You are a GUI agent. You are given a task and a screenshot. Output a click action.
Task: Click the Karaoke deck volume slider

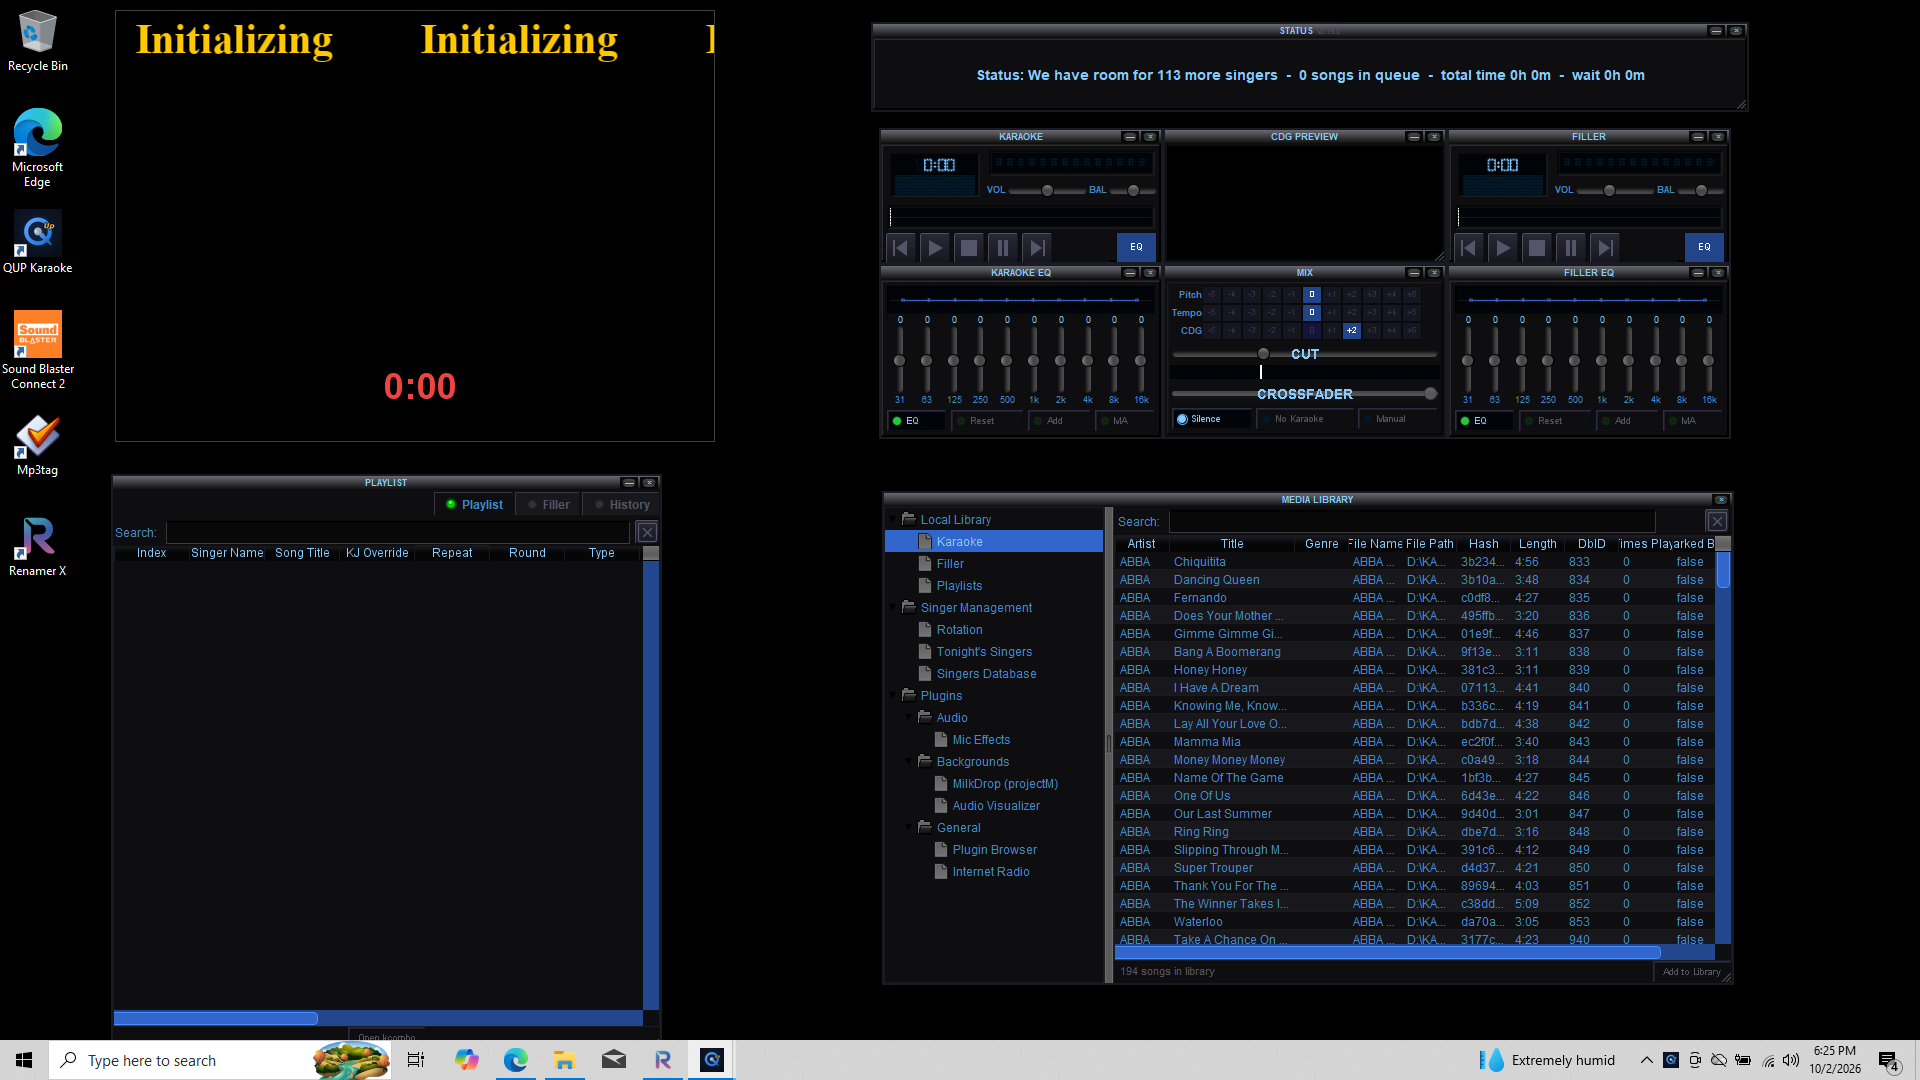[1047, 191]
